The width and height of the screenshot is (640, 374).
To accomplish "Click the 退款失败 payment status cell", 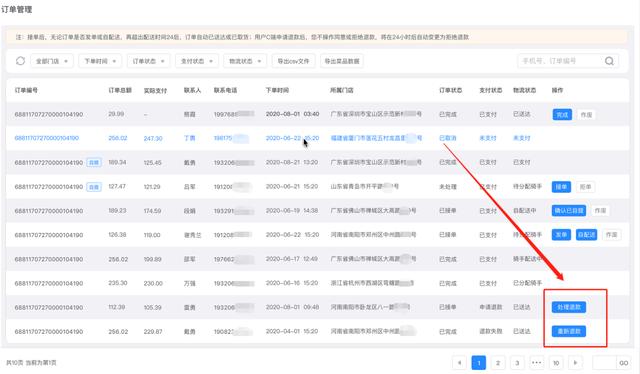I will (x=491, y=331).
